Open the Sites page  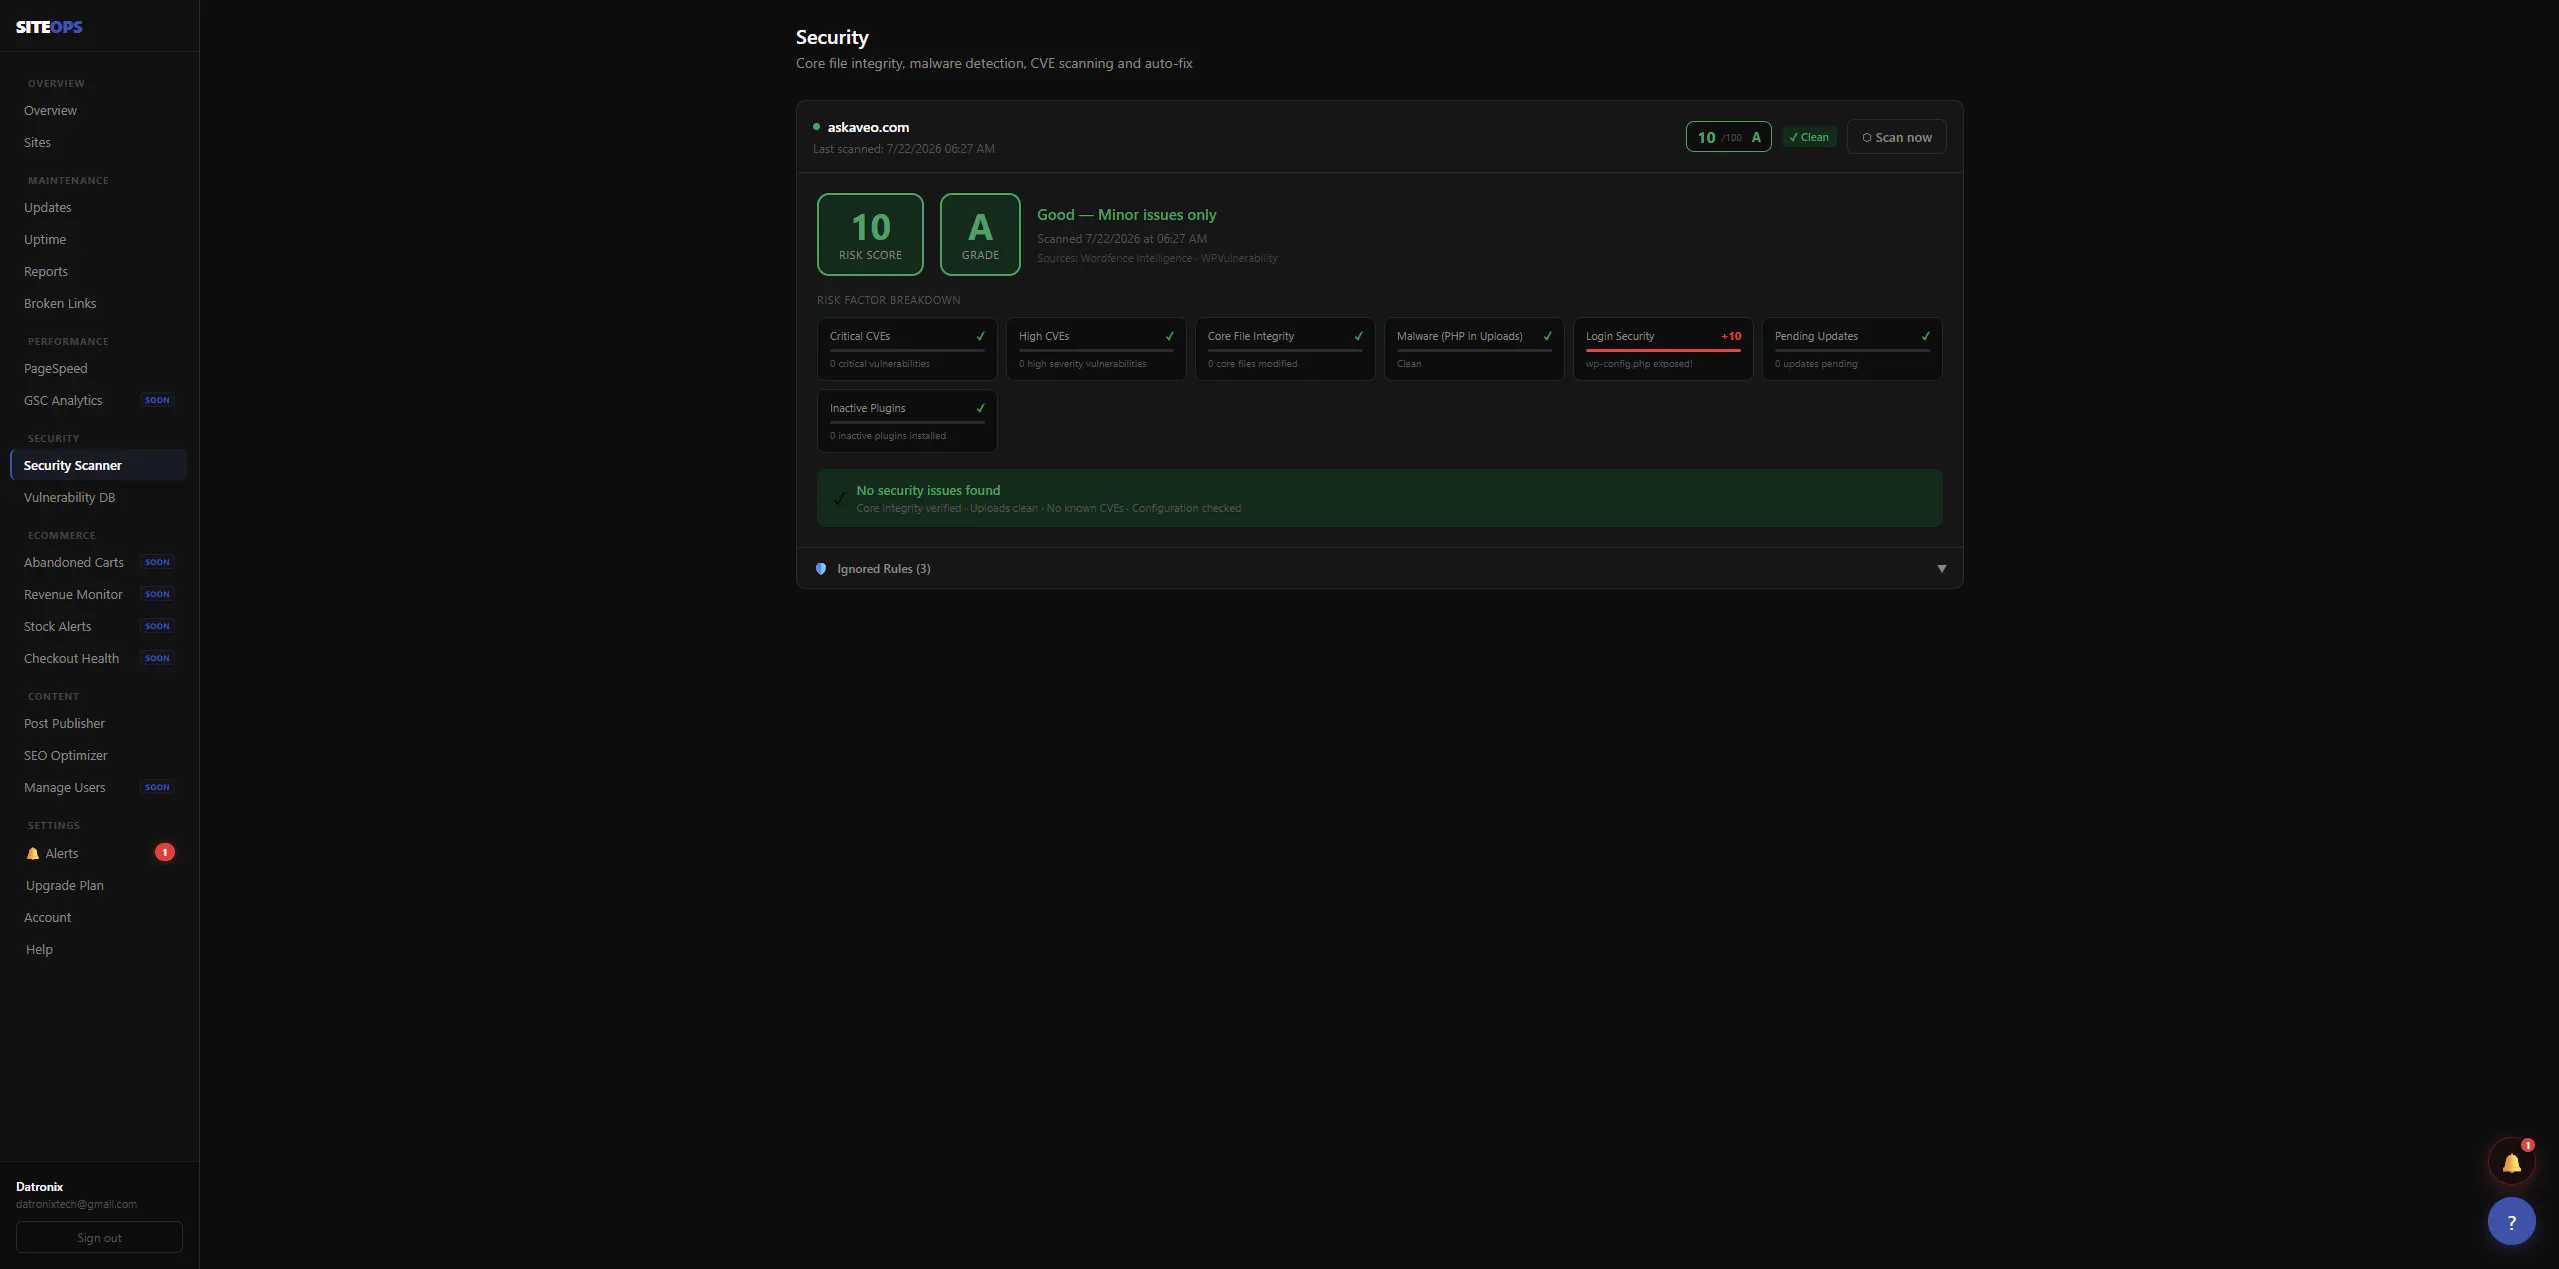coord(37,142)
